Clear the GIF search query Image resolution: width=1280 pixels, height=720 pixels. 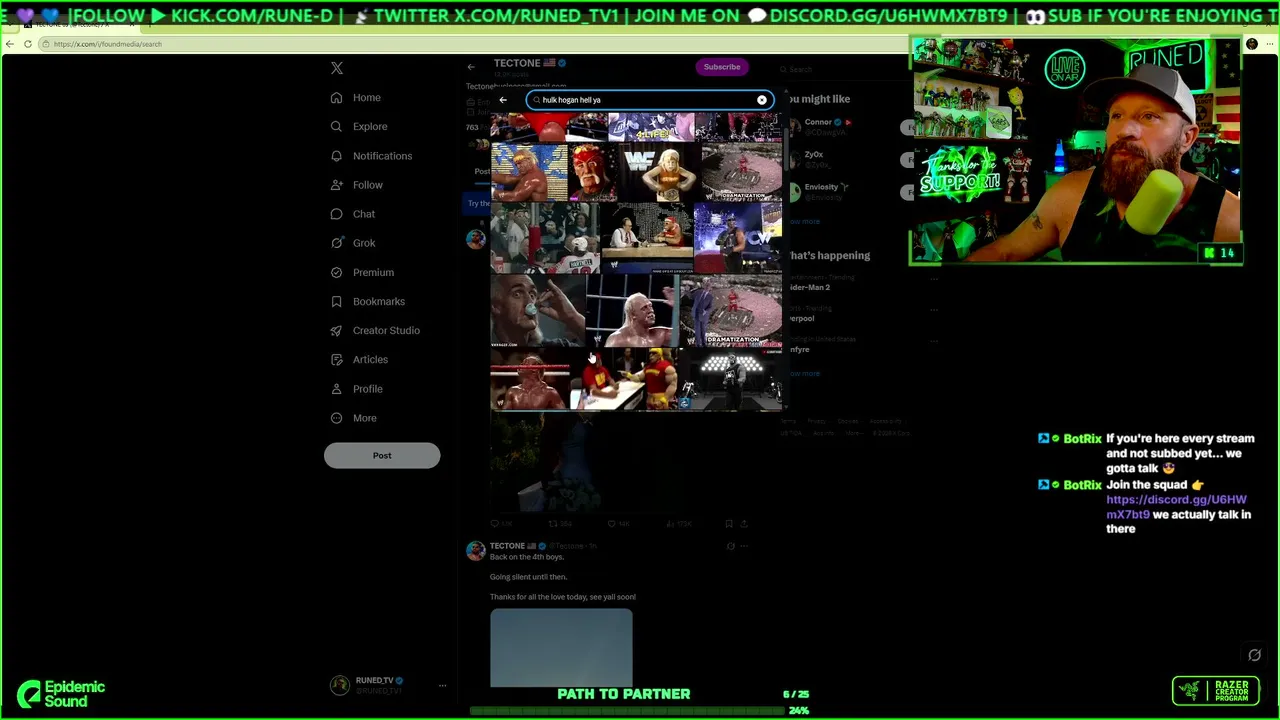(762, 100)
